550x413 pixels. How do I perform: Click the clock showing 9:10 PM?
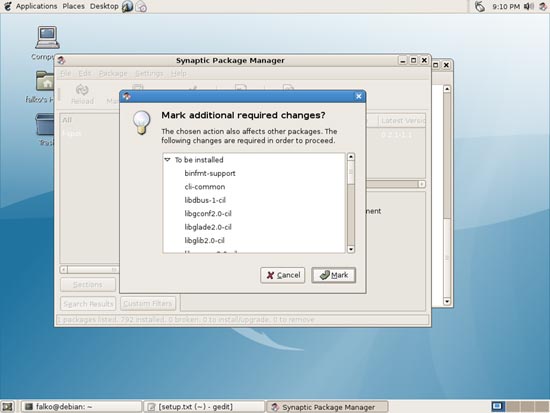point(506,7)
